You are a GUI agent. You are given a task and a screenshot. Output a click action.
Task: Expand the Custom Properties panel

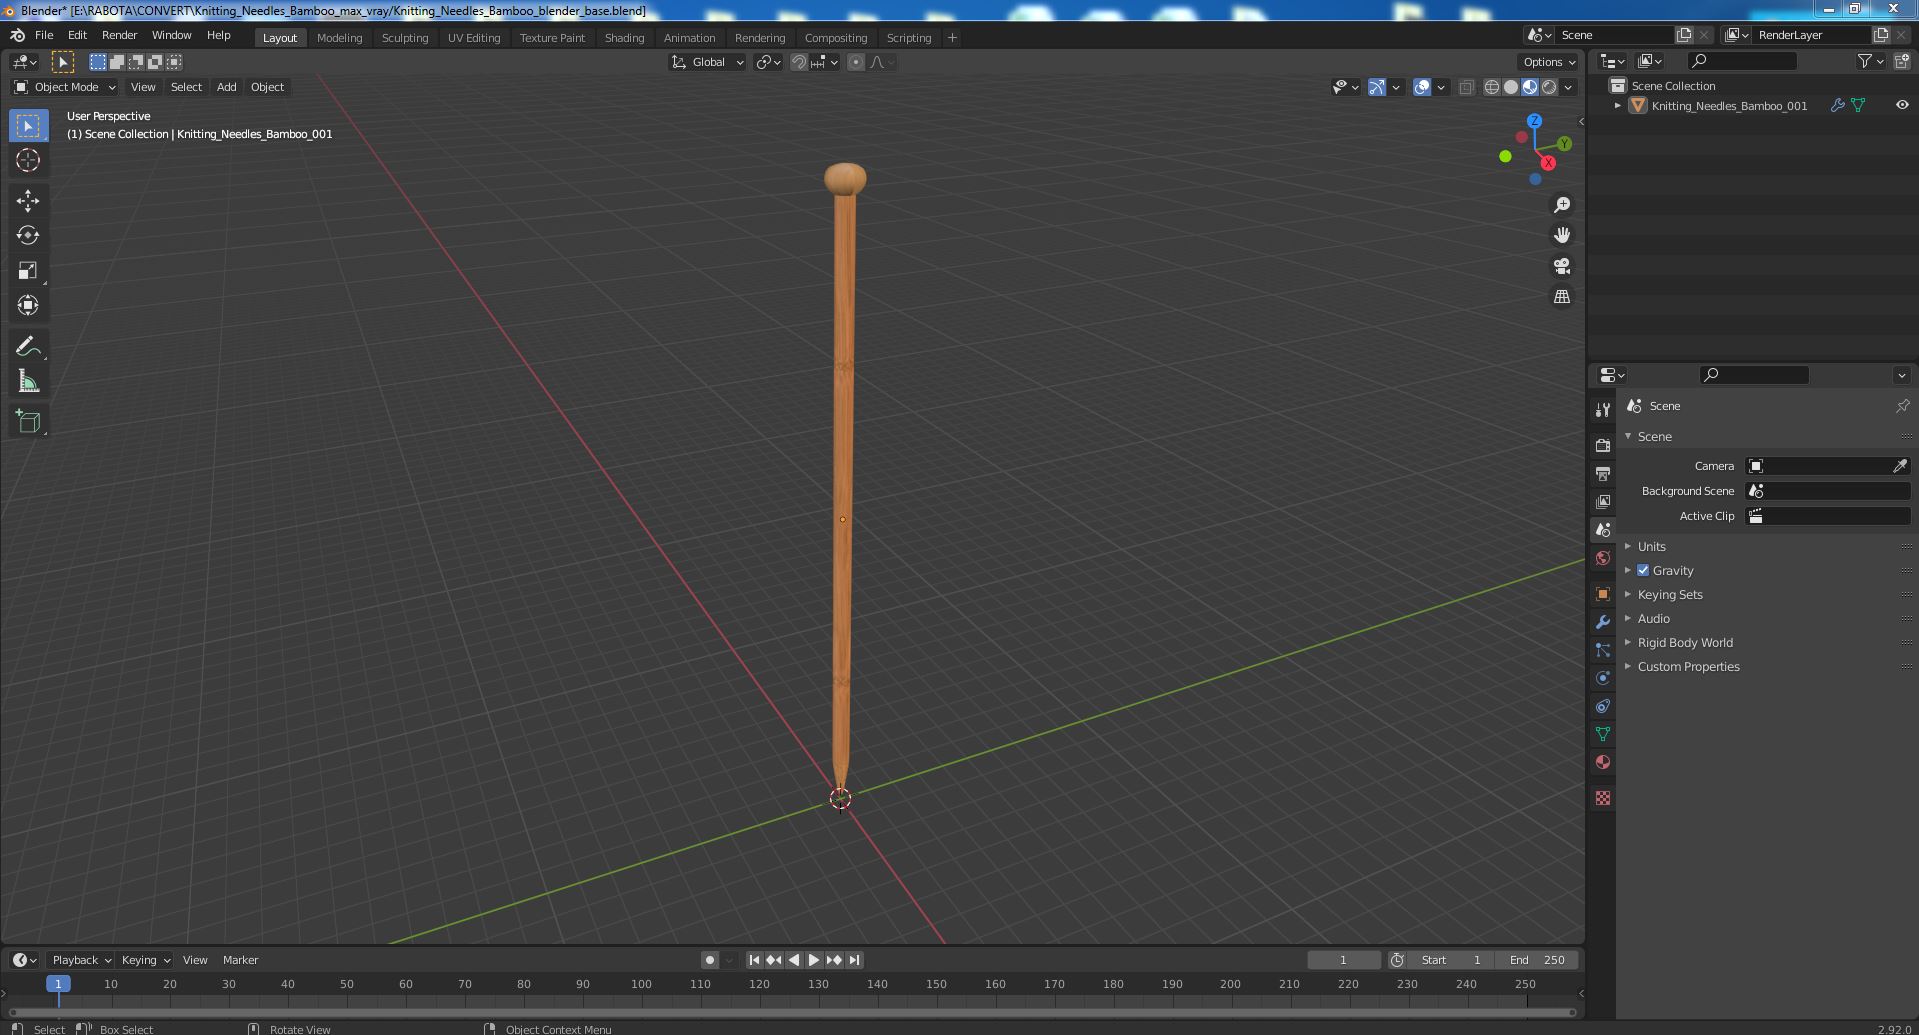tap(1688, 667)
